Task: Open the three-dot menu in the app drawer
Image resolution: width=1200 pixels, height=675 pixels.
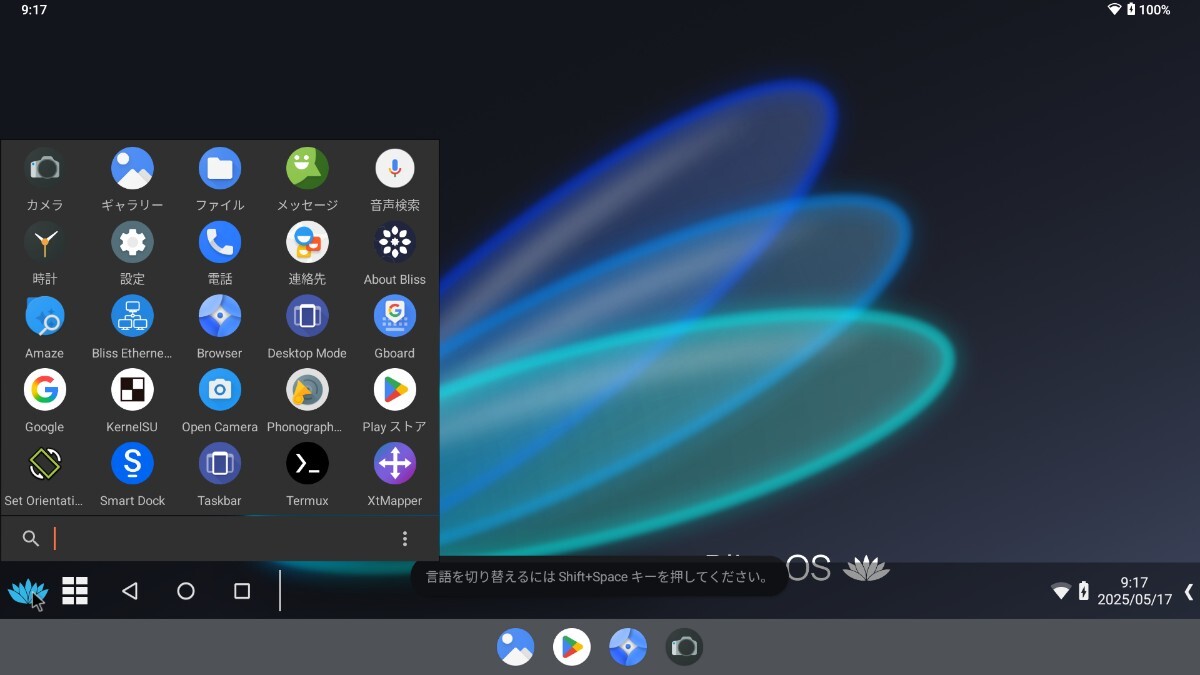Action: point(405,539)
